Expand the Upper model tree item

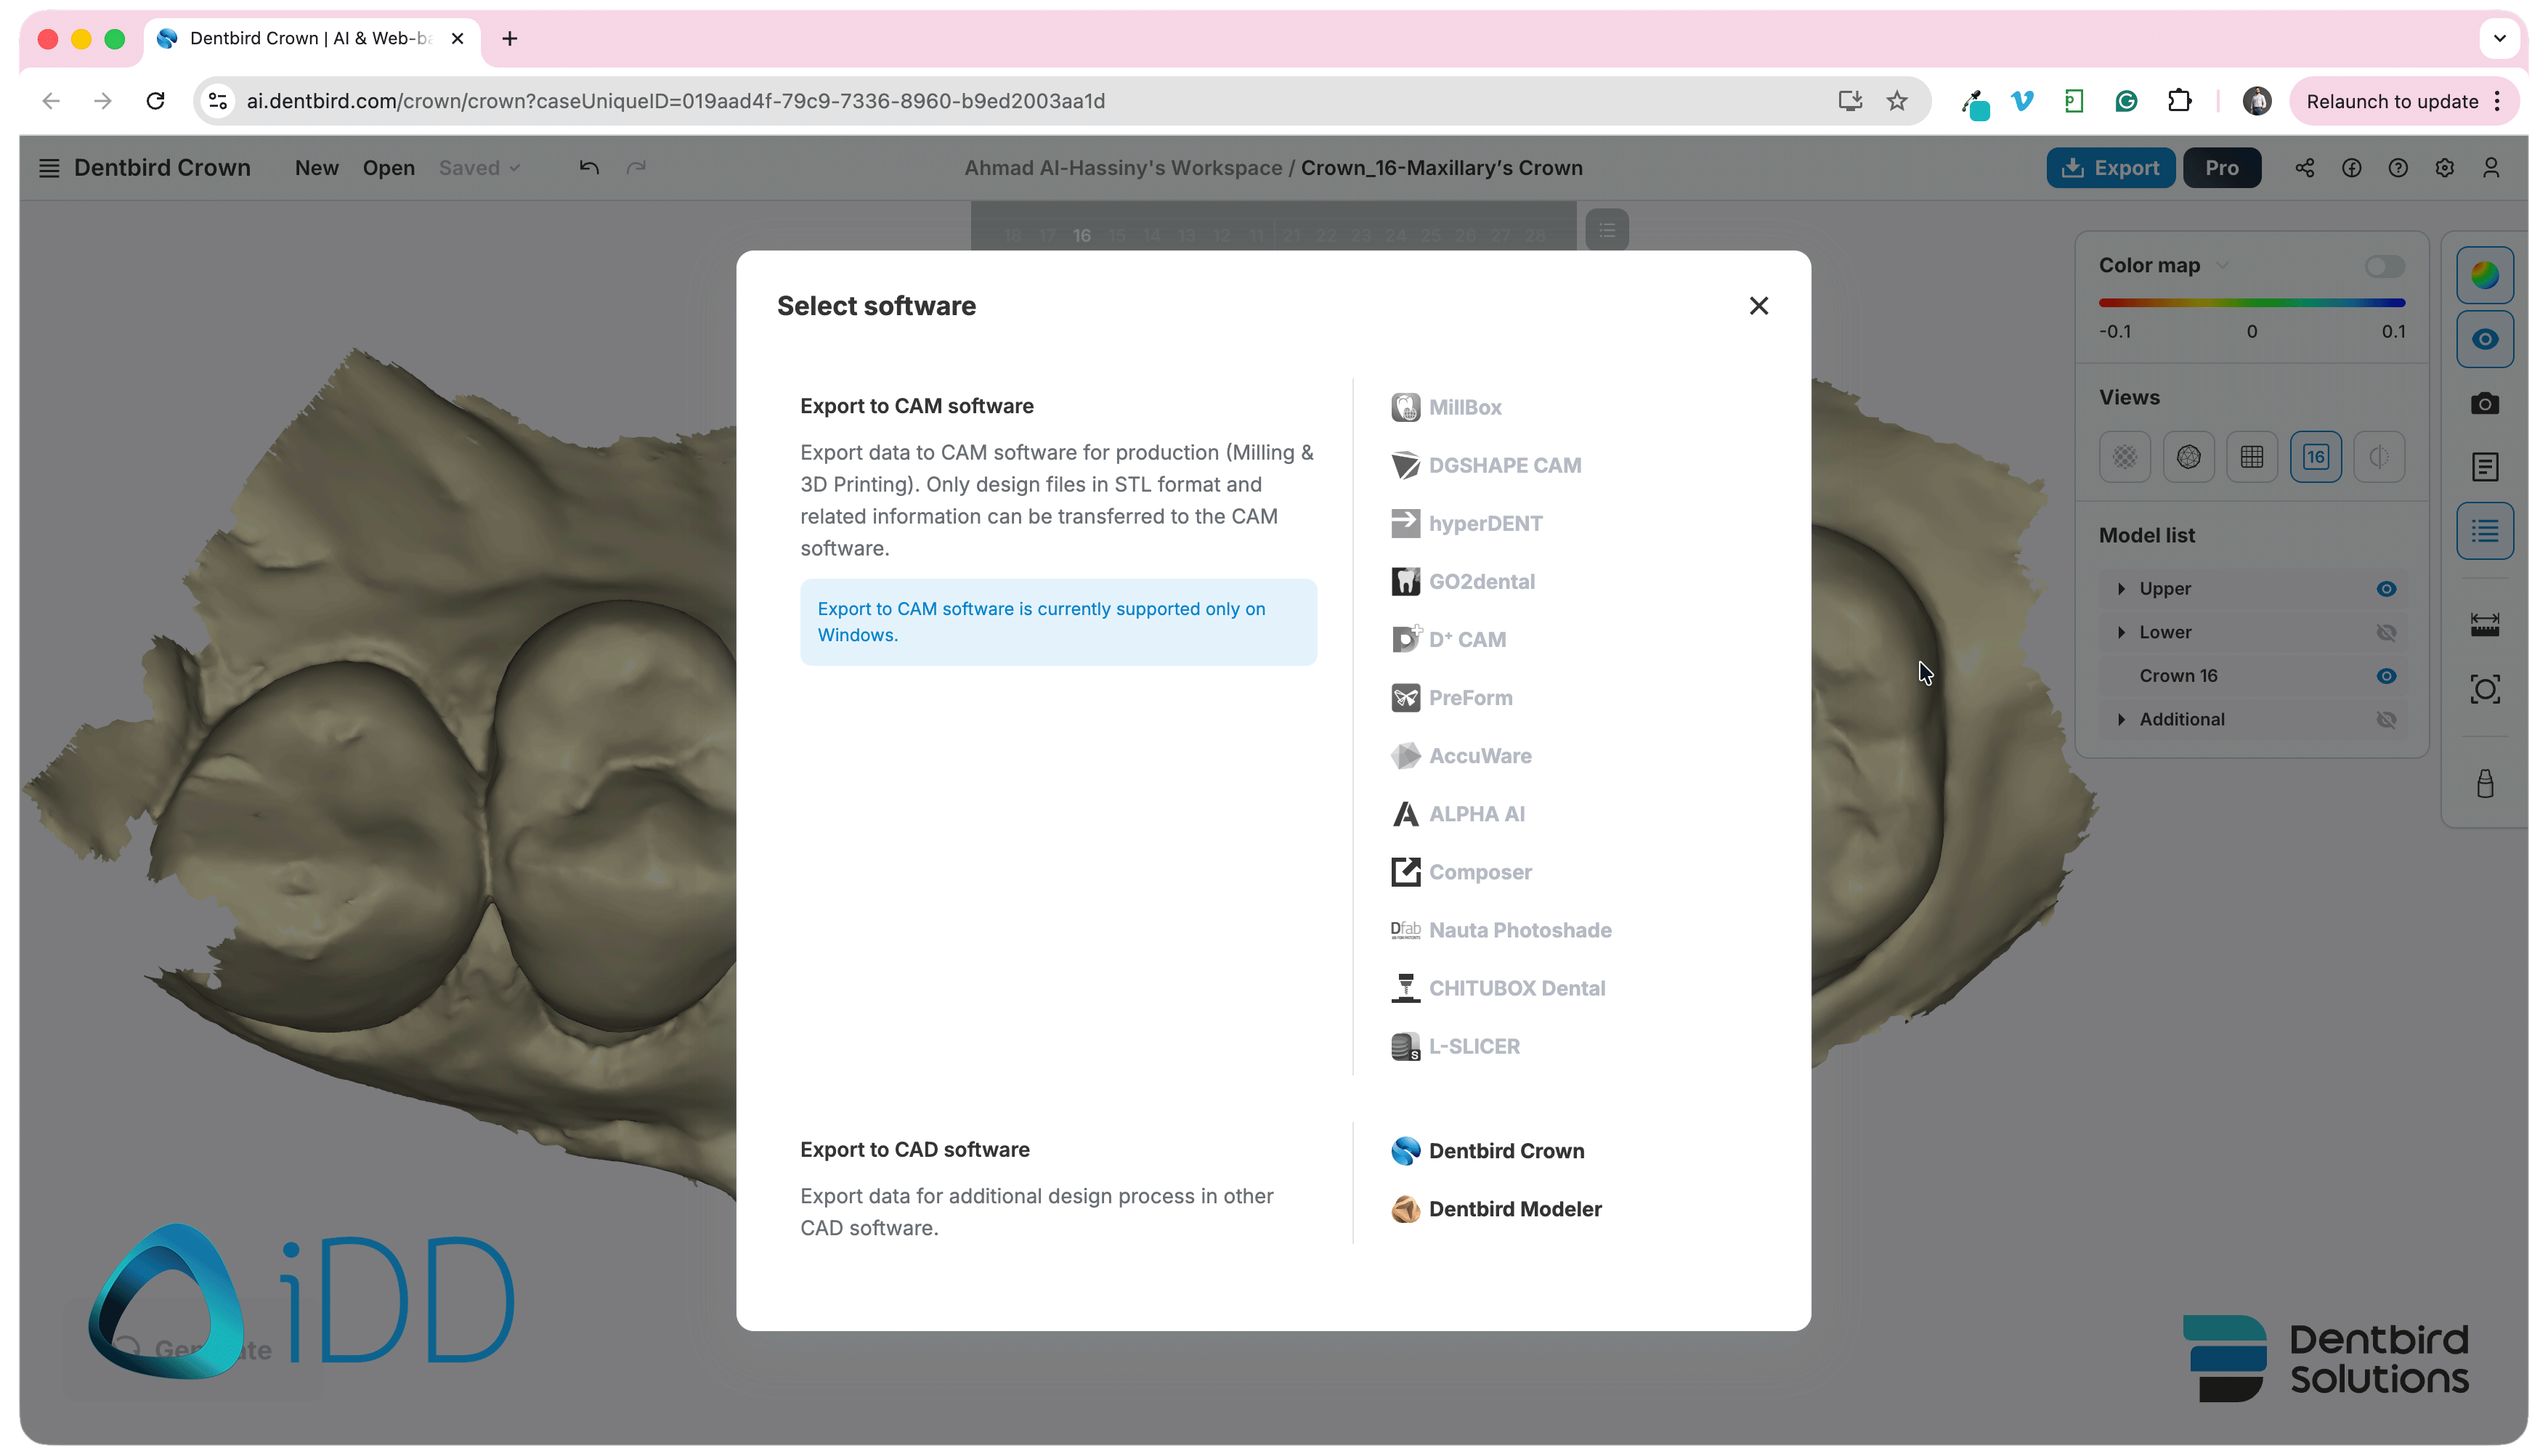(2120, 589)
